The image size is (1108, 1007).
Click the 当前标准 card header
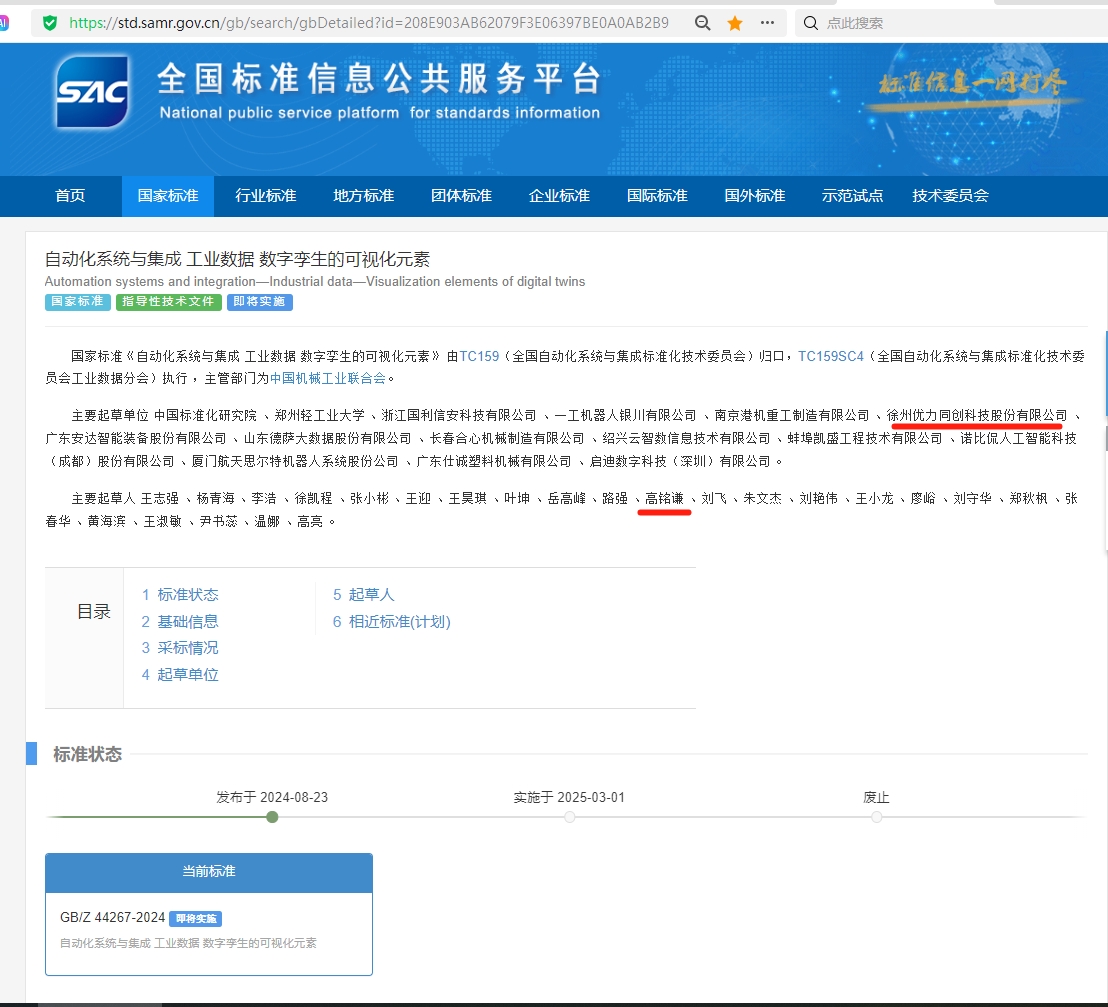coord(208,872)
